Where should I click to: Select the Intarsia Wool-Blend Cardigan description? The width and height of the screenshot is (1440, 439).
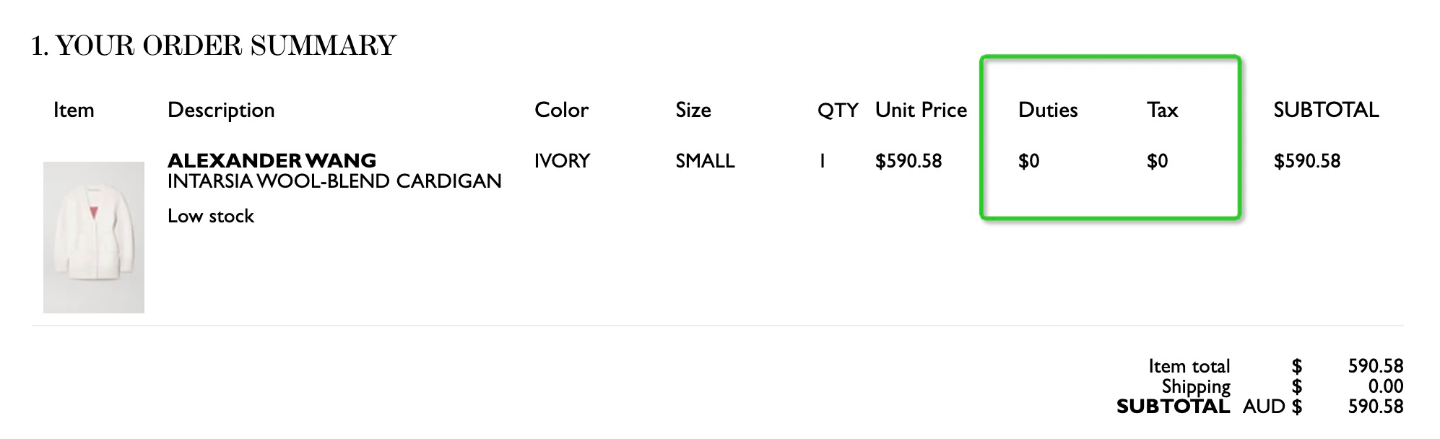point(334,182)
